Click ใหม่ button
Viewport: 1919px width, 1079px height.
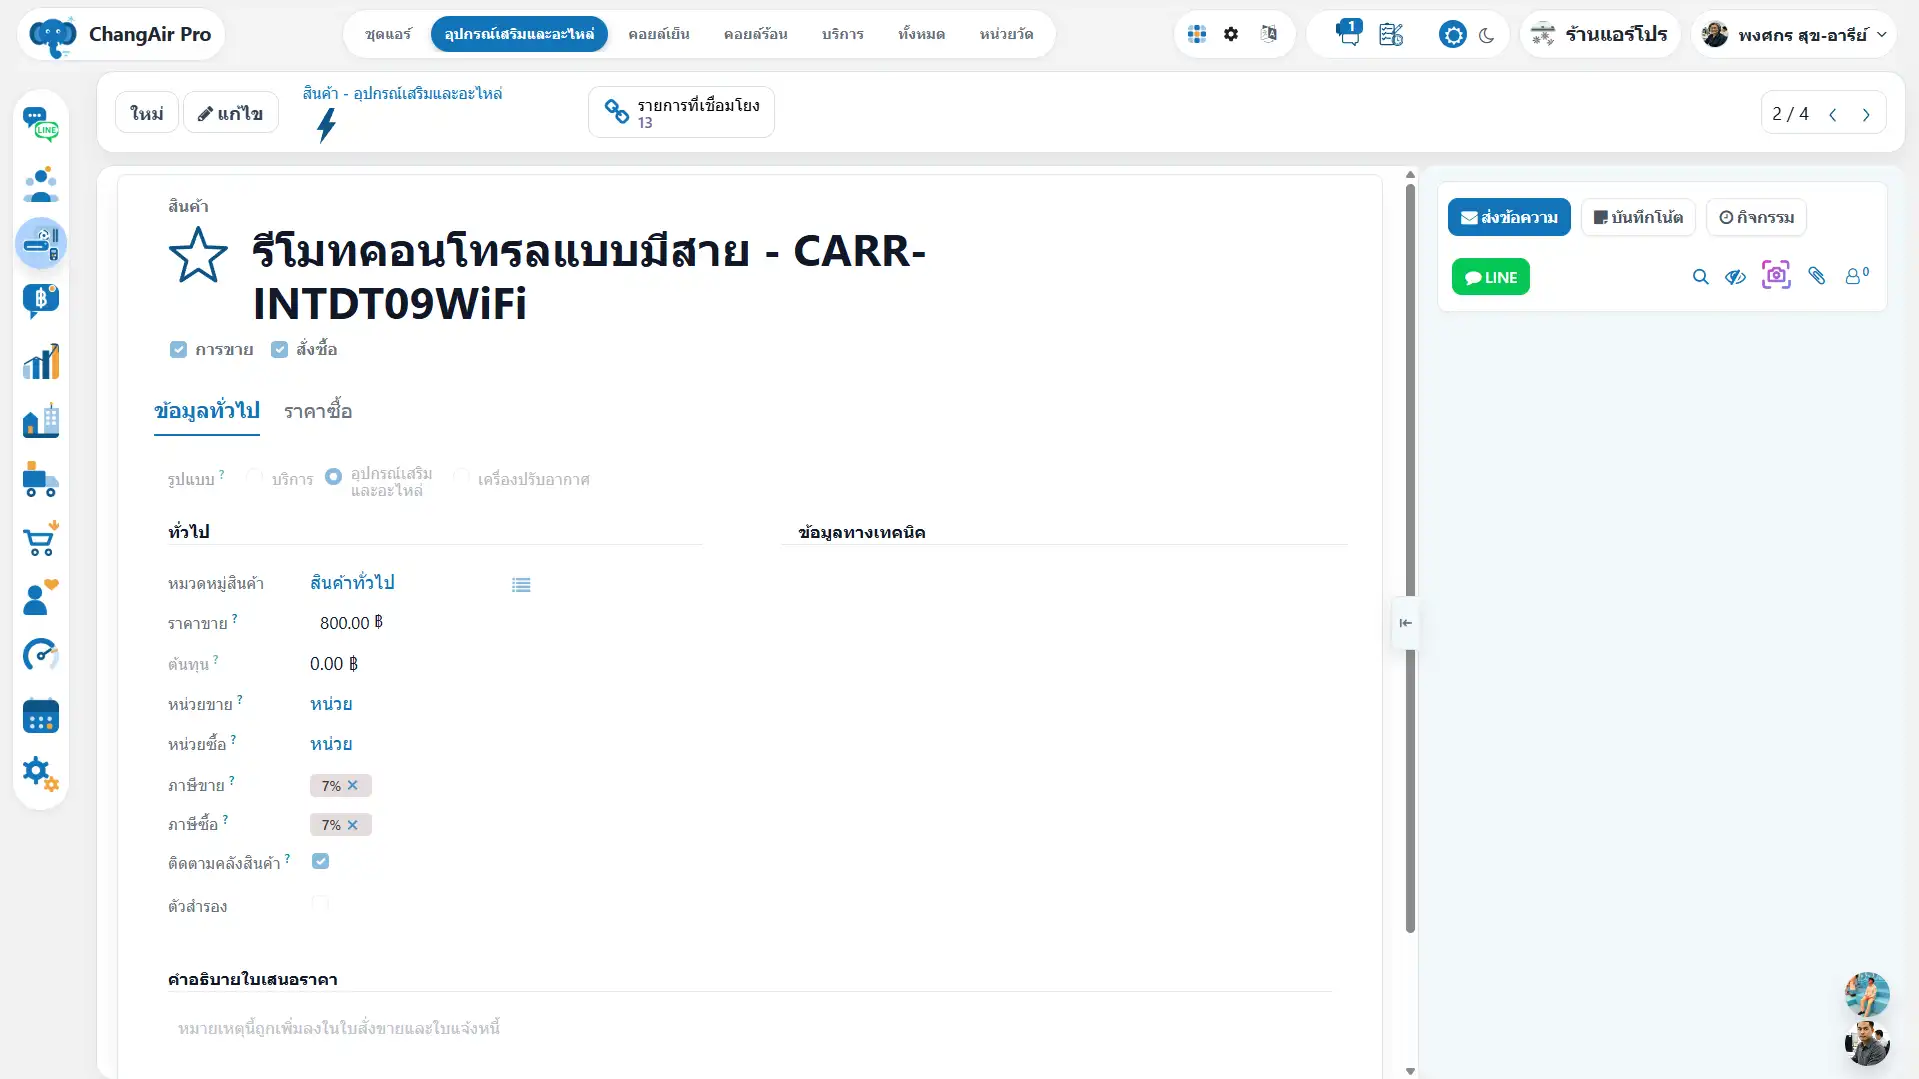[147, 113]
